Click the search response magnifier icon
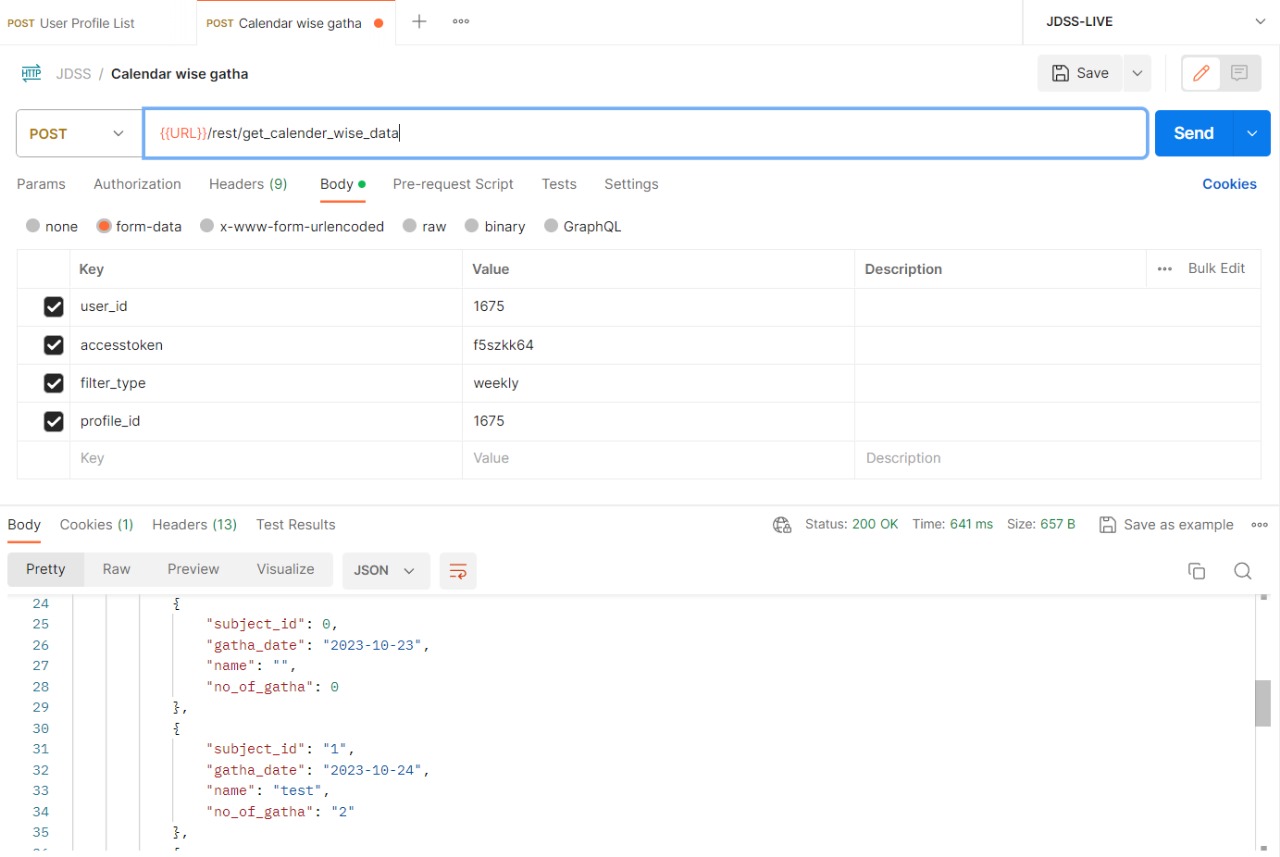The width and height of the screenshot is (1280, 857). [x=1242, y=571]
